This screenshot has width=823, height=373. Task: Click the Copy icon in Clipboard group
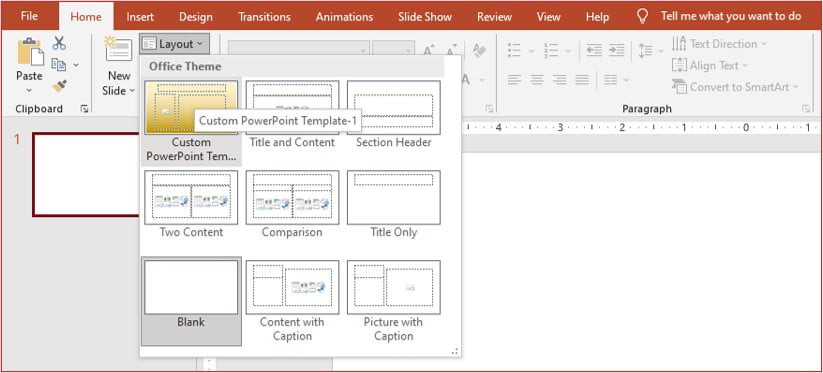pos(58,65)
